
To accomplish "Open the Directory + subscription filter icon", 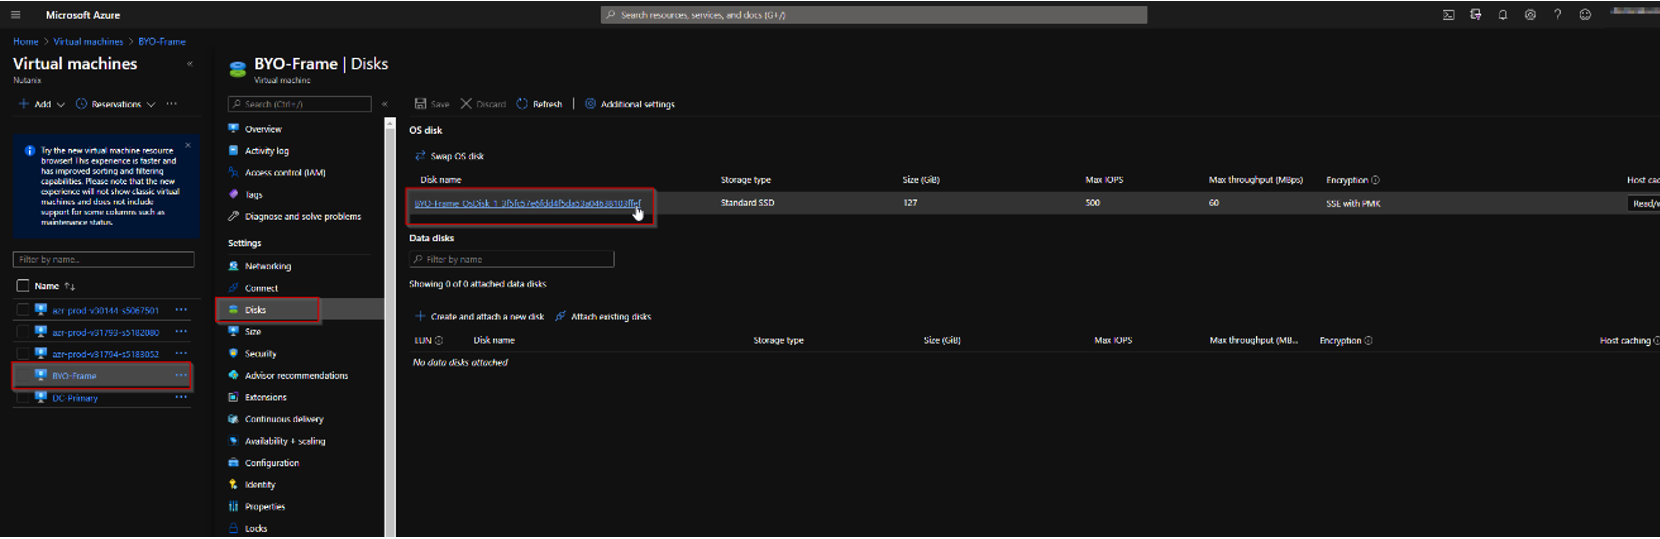I will pyautogui.click(x=1475, y=15).
